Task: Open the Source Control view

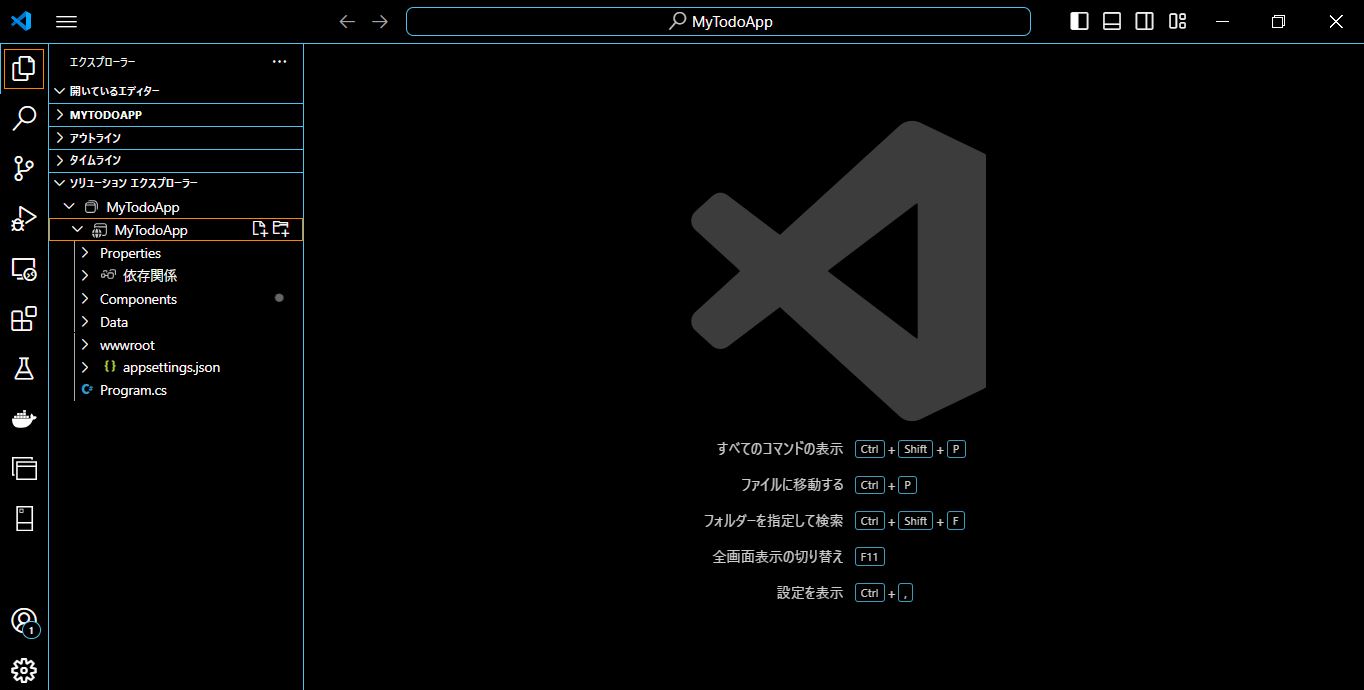Action: (x=23, y=169)
